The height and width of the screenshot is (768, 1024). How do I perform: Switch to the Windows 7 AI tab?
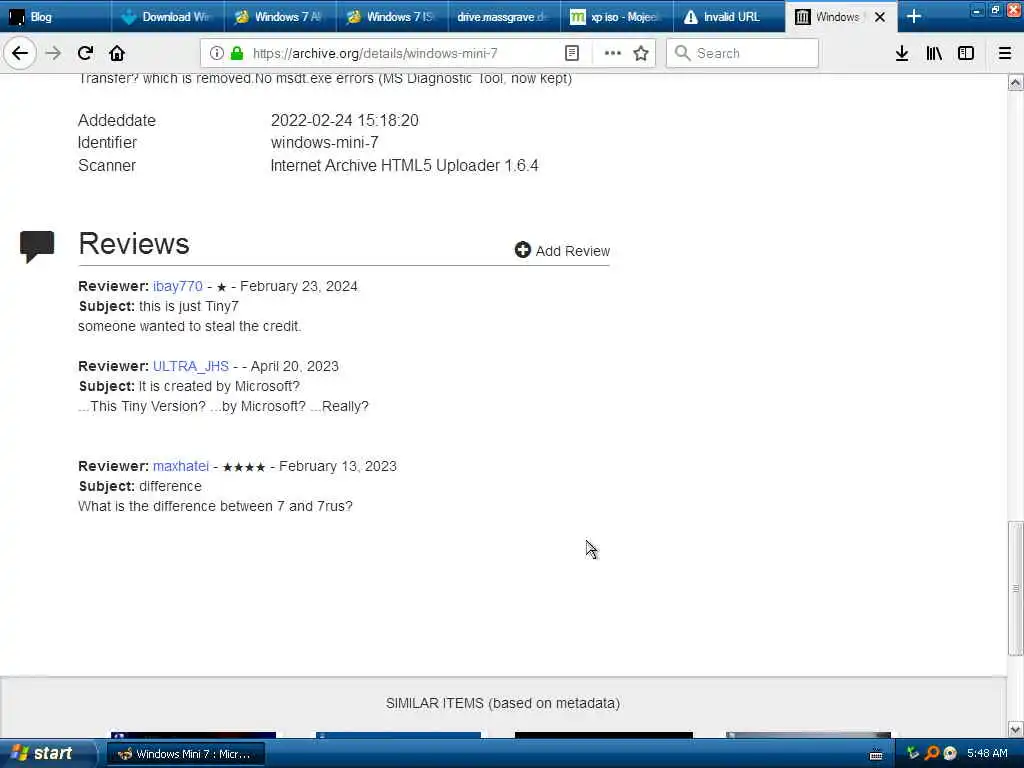coord(281,16)
